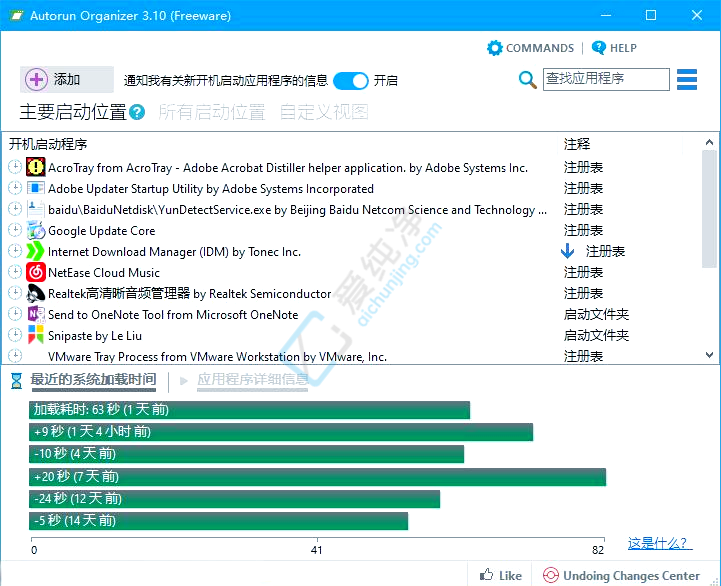
Task: Click the Like button
Action: [500, 575]
